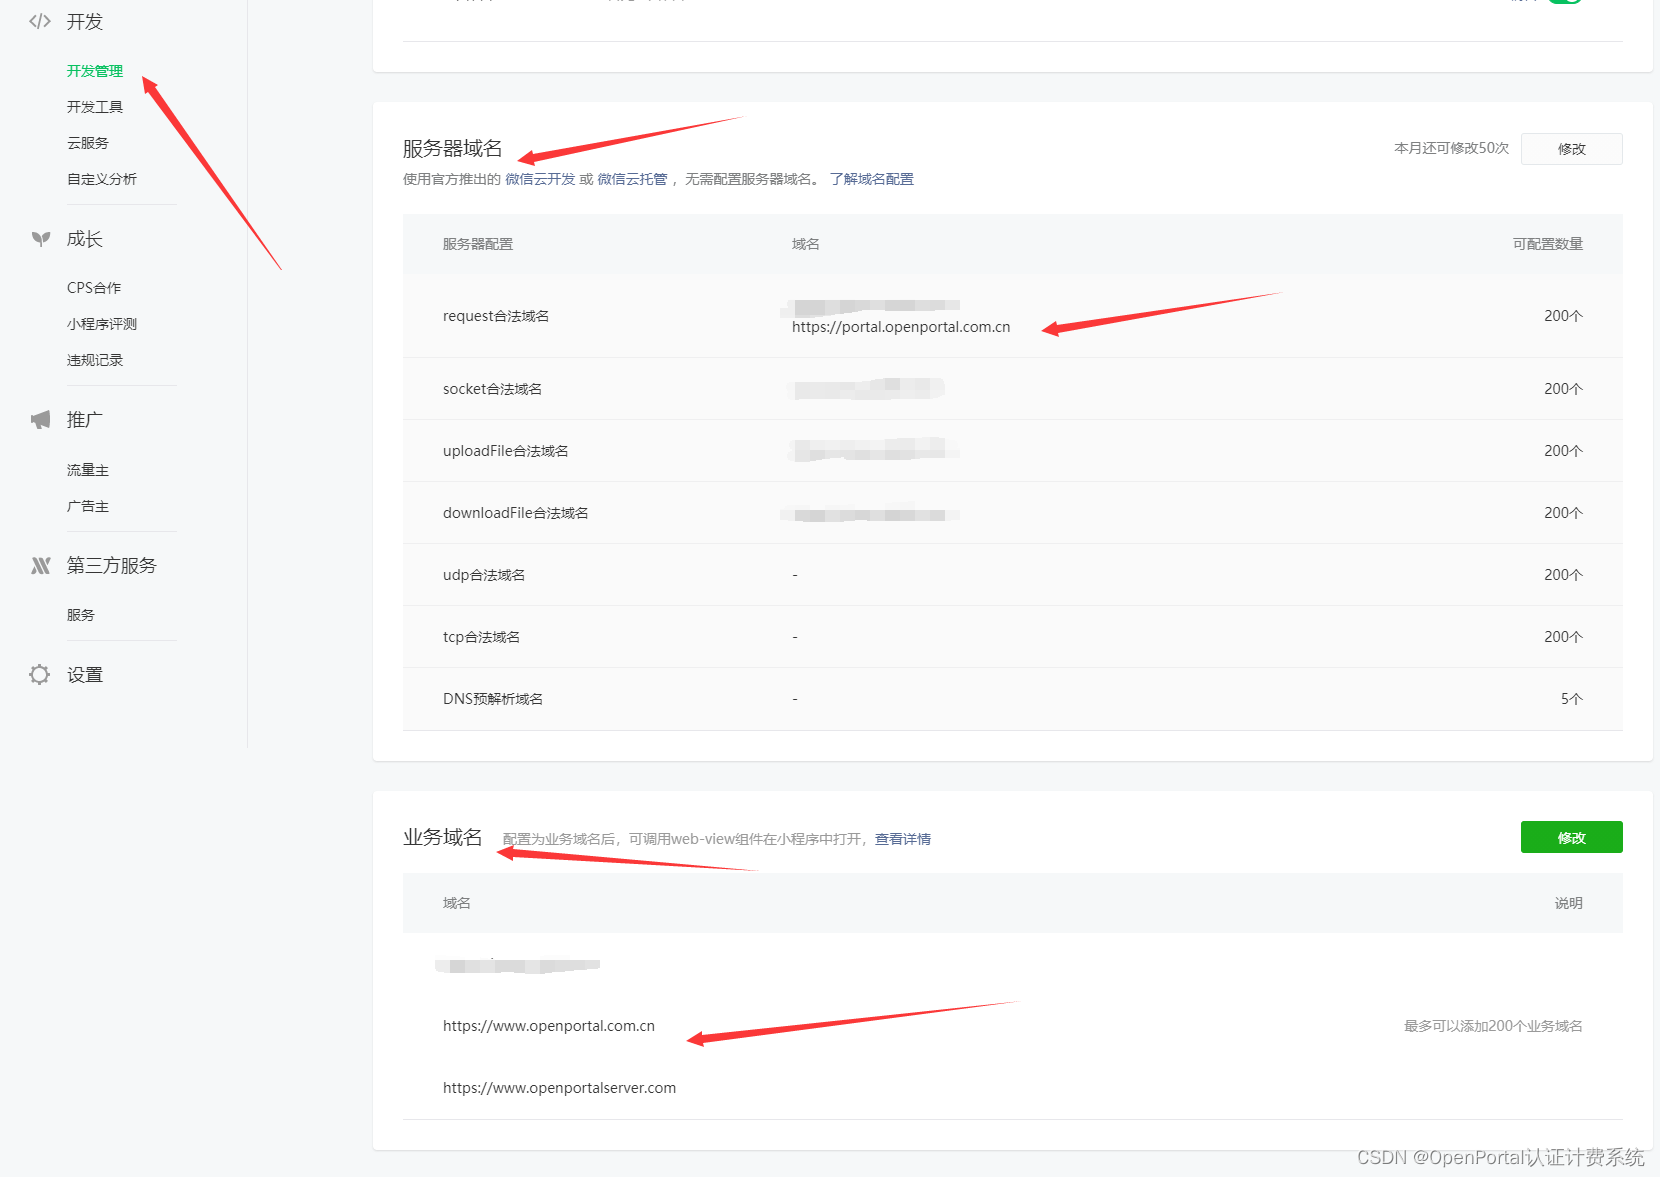Open CPS合作 under 成长
This screenshot has height=1177, width=1660.
pyautogui.click(x=94, y=288)
